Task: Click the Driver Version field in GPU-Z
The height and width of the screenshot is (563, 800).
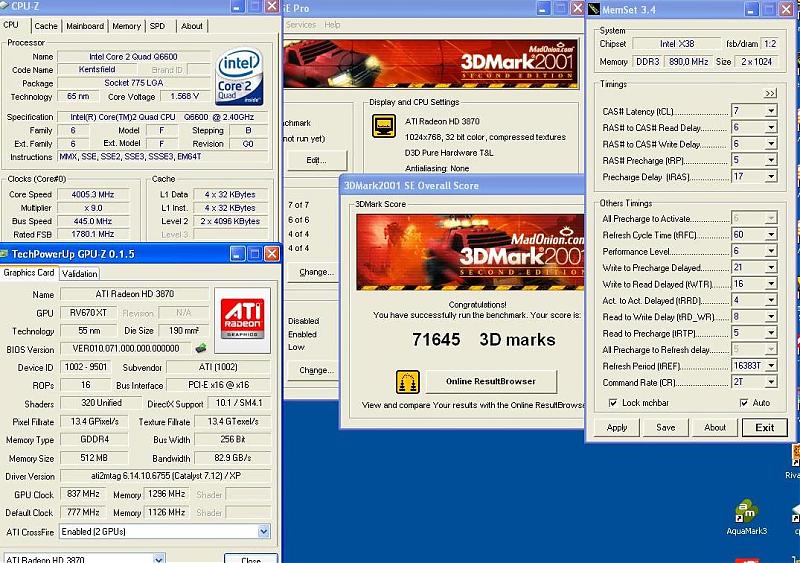Action: tap(165, 476)
